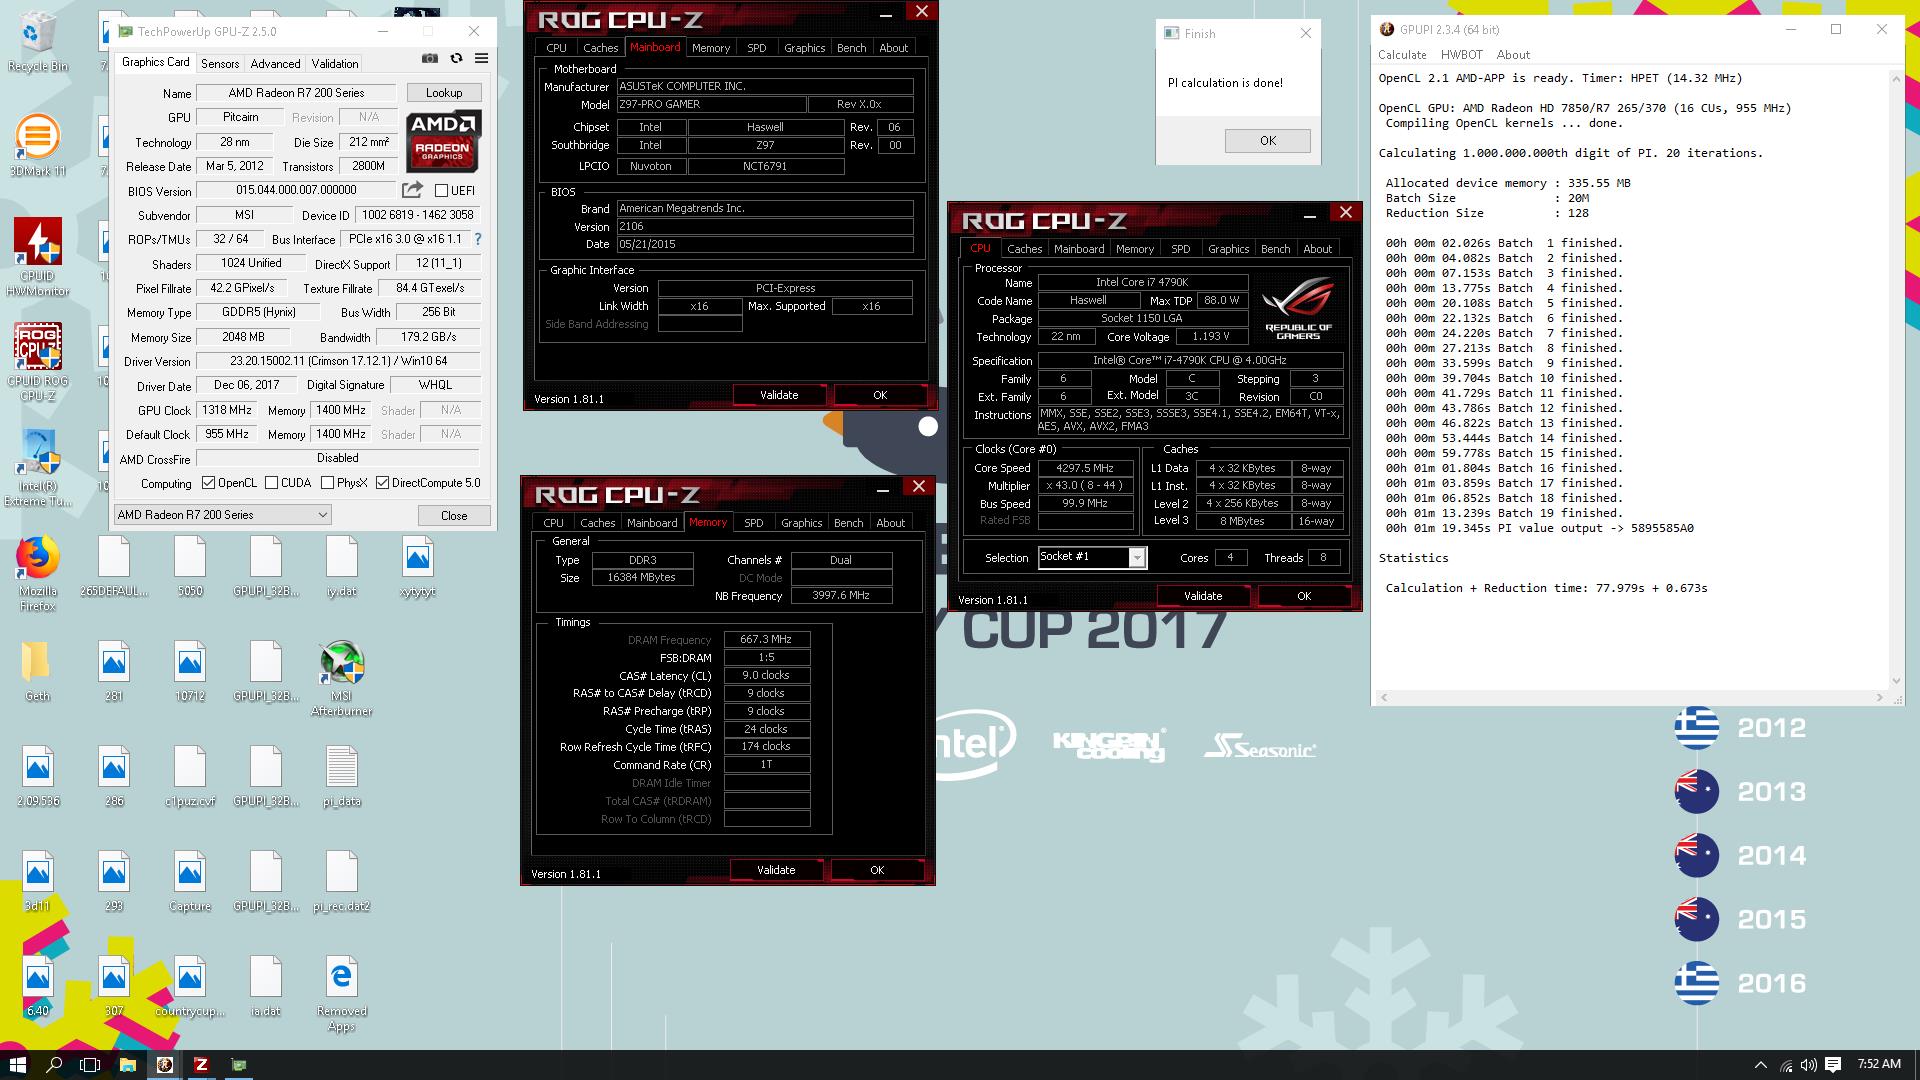Viewport: 1920px width, 1080px height.
Task: Select the Geth folder on desktop
Action: (38, 671)
